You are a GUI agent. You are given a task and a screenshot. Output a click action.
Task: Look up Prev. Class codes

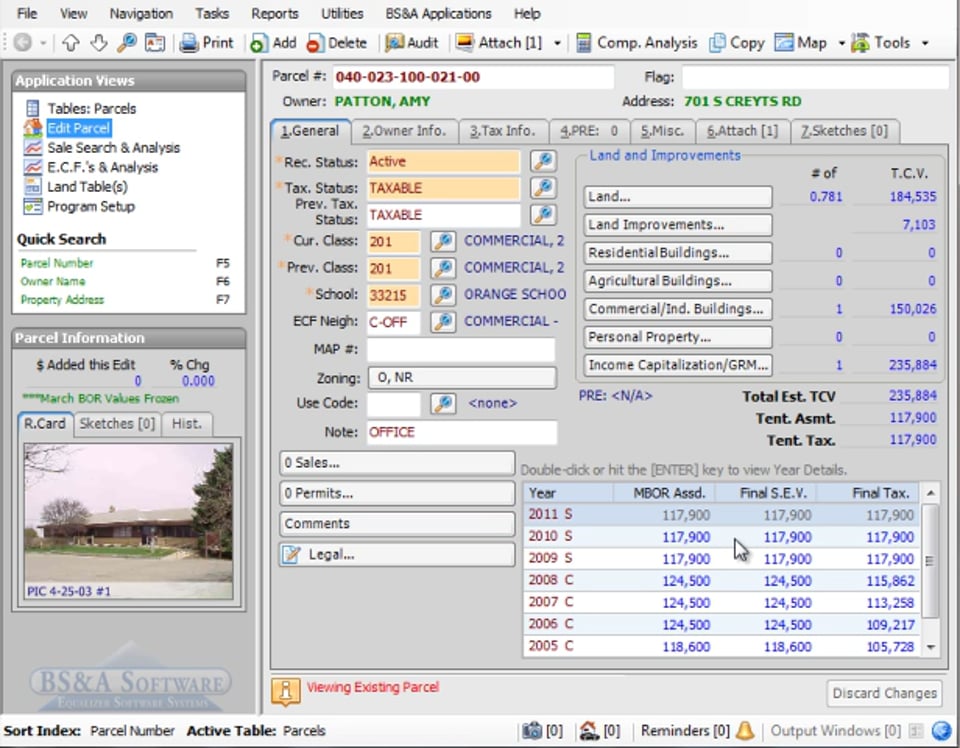(x=443, y=268)
